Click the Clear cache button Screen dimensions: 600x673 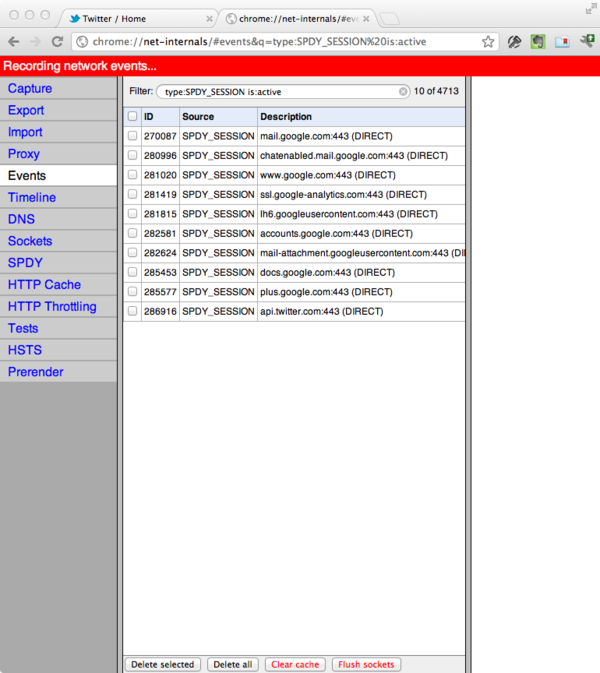tap(295, 664)
